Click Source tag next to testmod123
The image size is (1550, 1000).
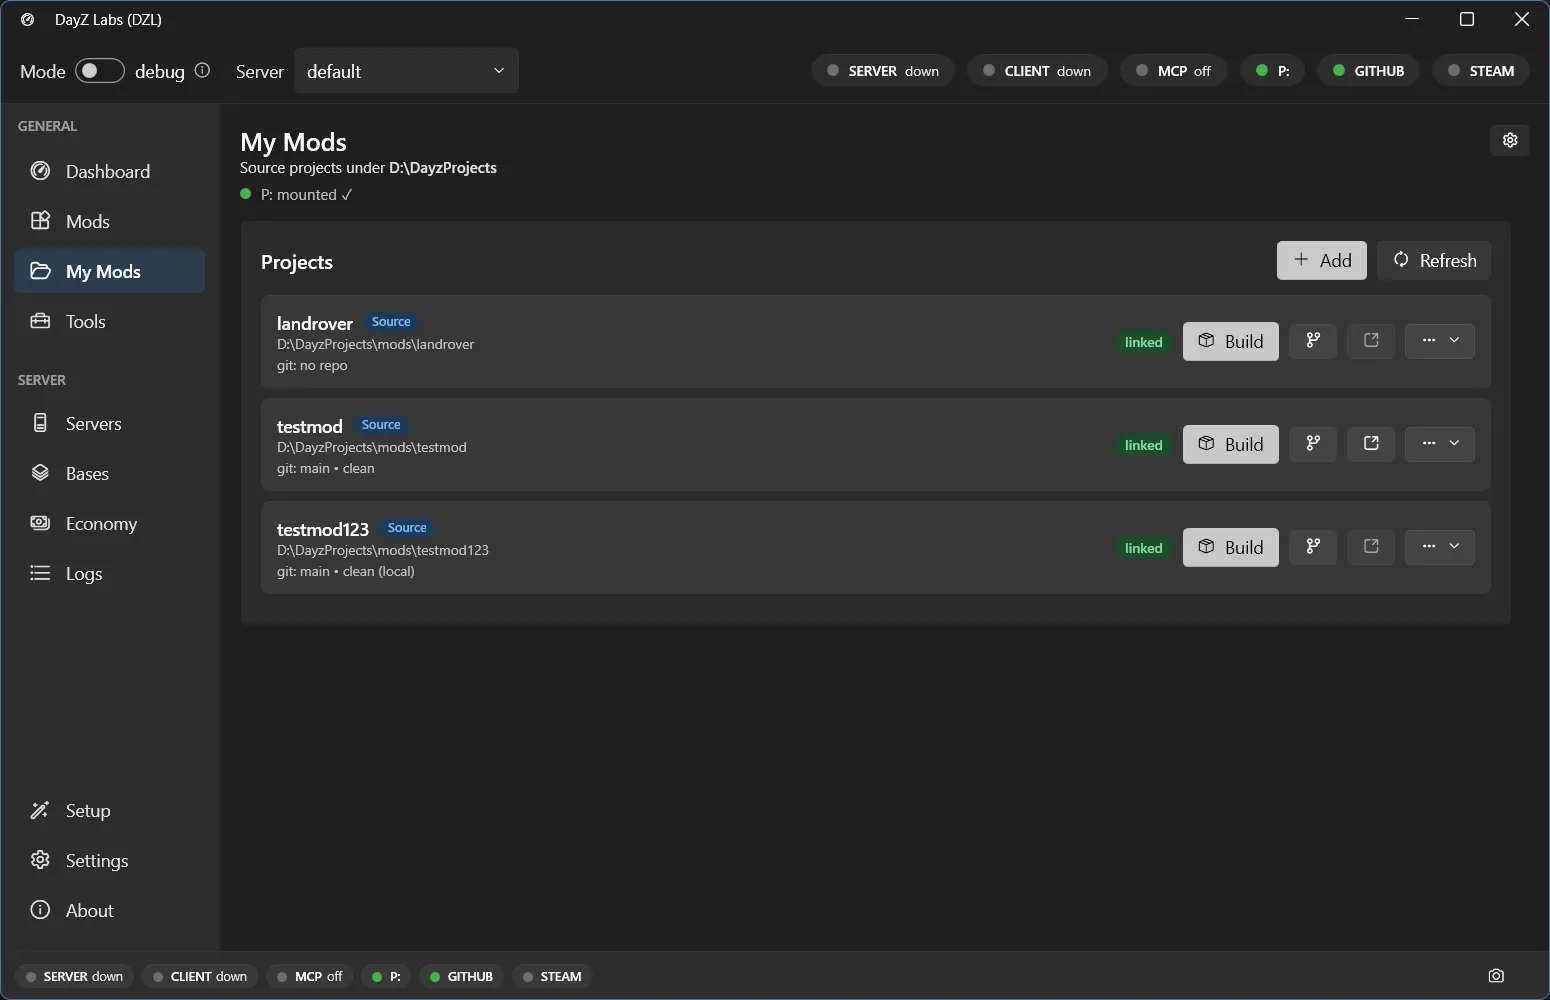pos(407,528)
